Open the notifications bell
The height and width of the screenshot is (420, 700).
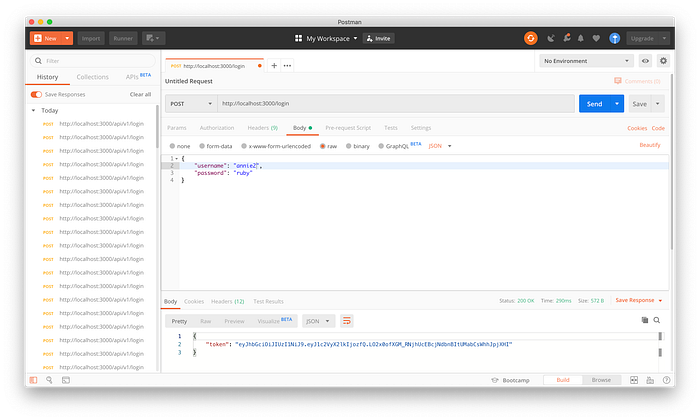point(580,38)
